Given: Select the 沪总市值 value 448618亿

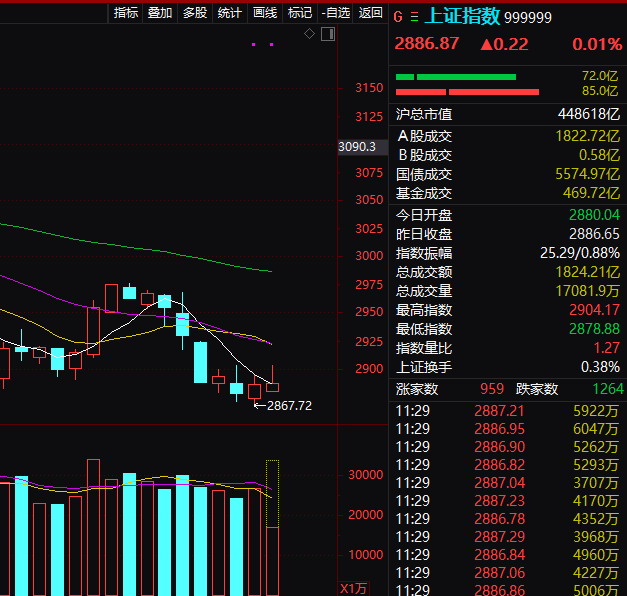Looking at the screenshot, I should coord(589,114).
